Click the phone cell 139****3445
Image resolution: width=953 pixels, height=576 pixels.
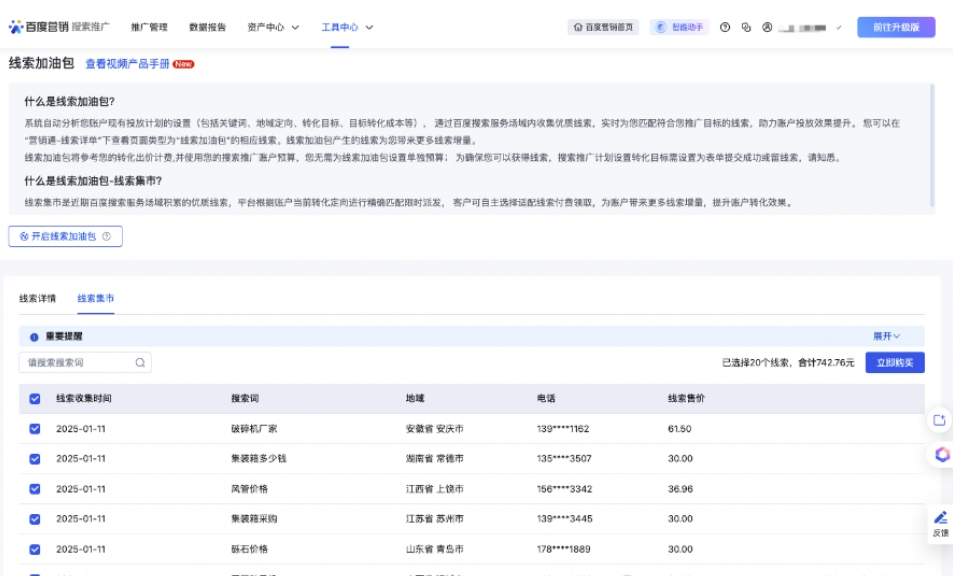point(564,519)
